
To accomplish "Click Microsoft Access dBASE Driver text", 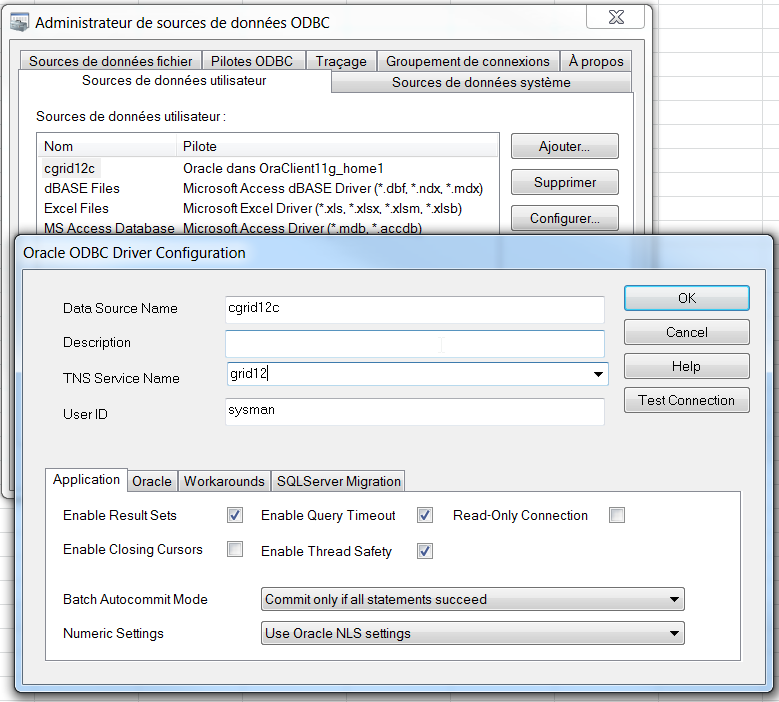I will click(x=333, y=188).
